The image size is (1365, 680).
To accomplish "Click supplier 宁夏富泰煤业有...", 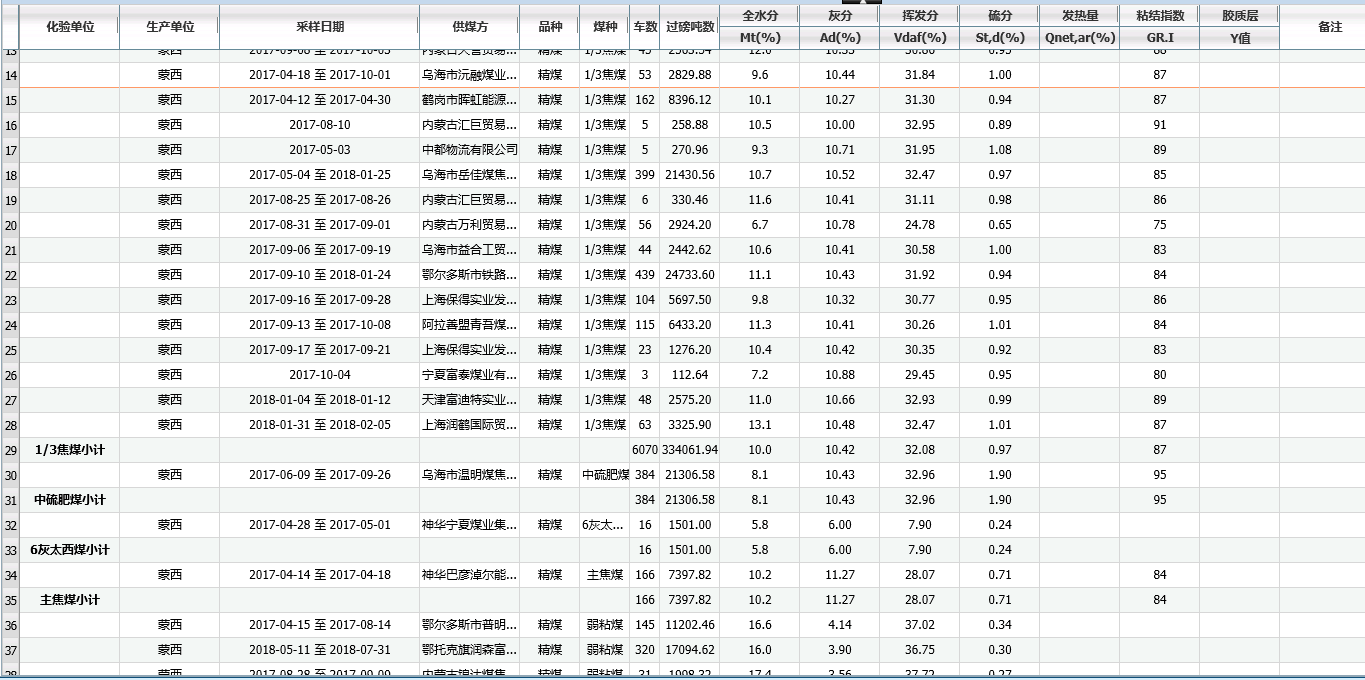I will tap(469, 375).
